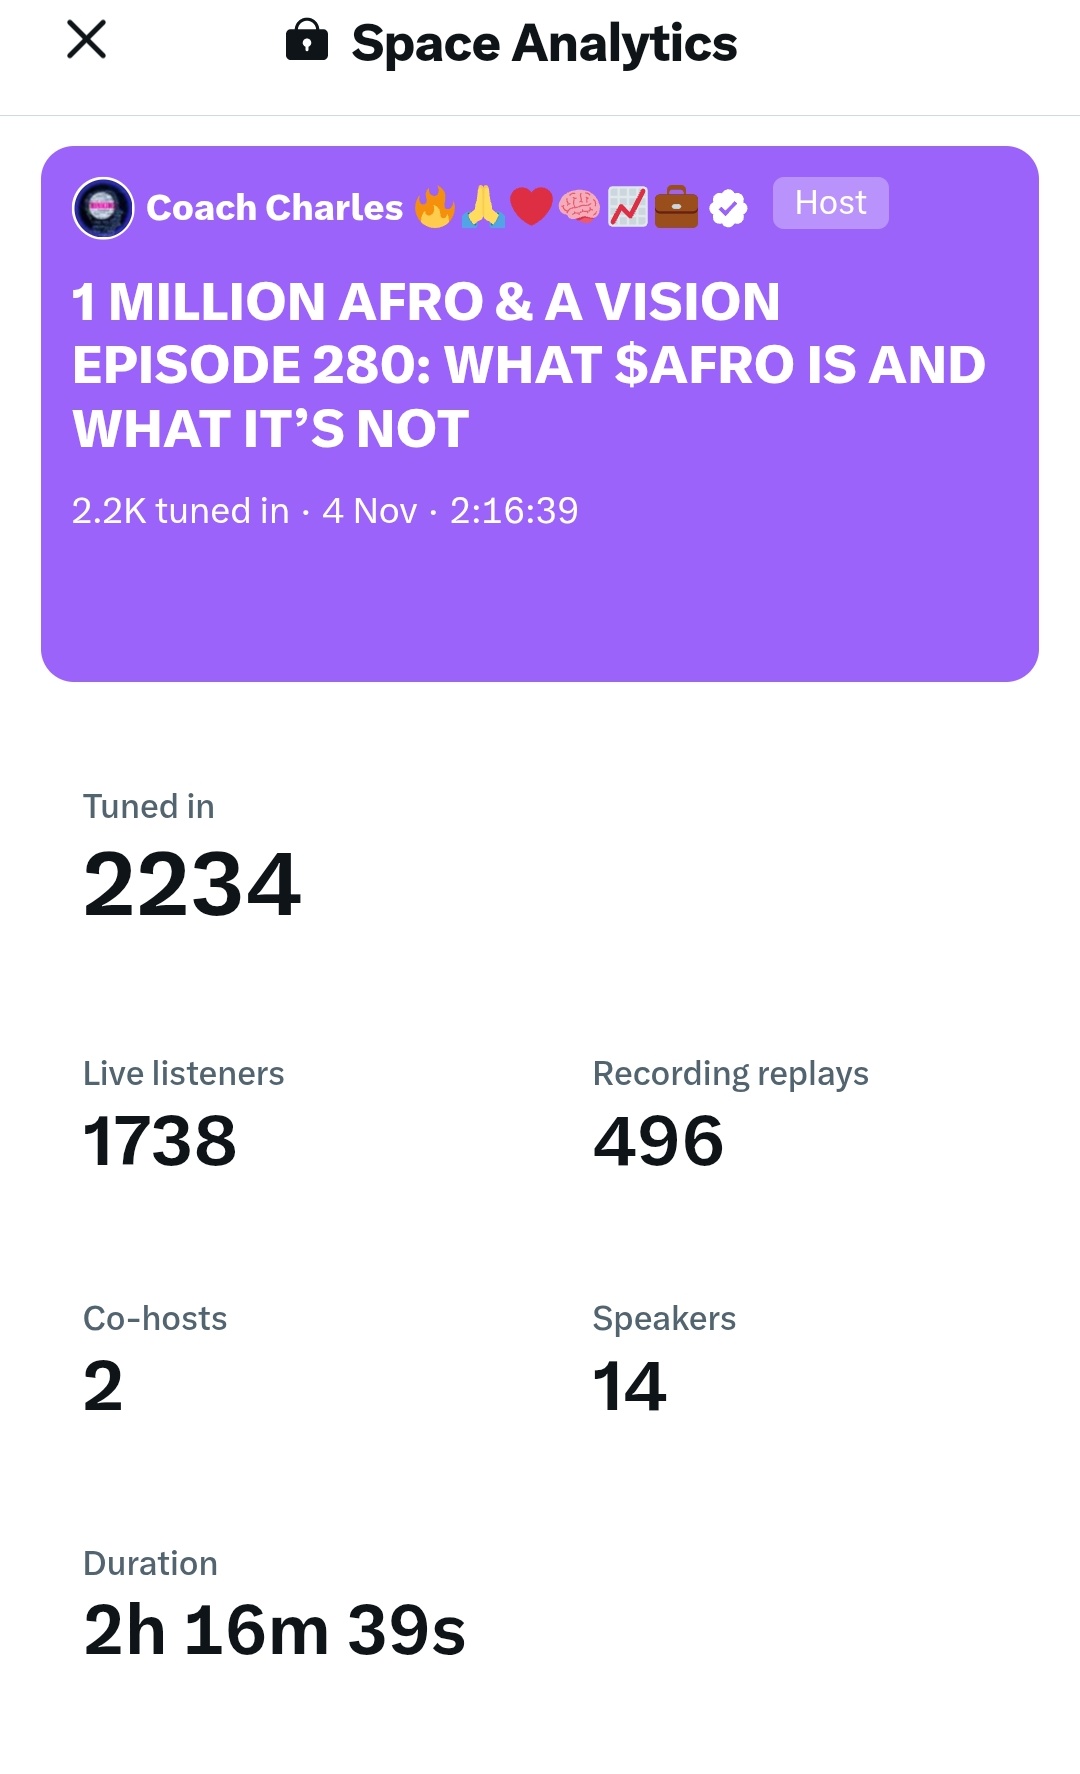Image resolution: width=1080 pixels, height=1774 pixels.
Task: Select the Duration 2h 16m 39s value
Action: [x=274, y=1630]
